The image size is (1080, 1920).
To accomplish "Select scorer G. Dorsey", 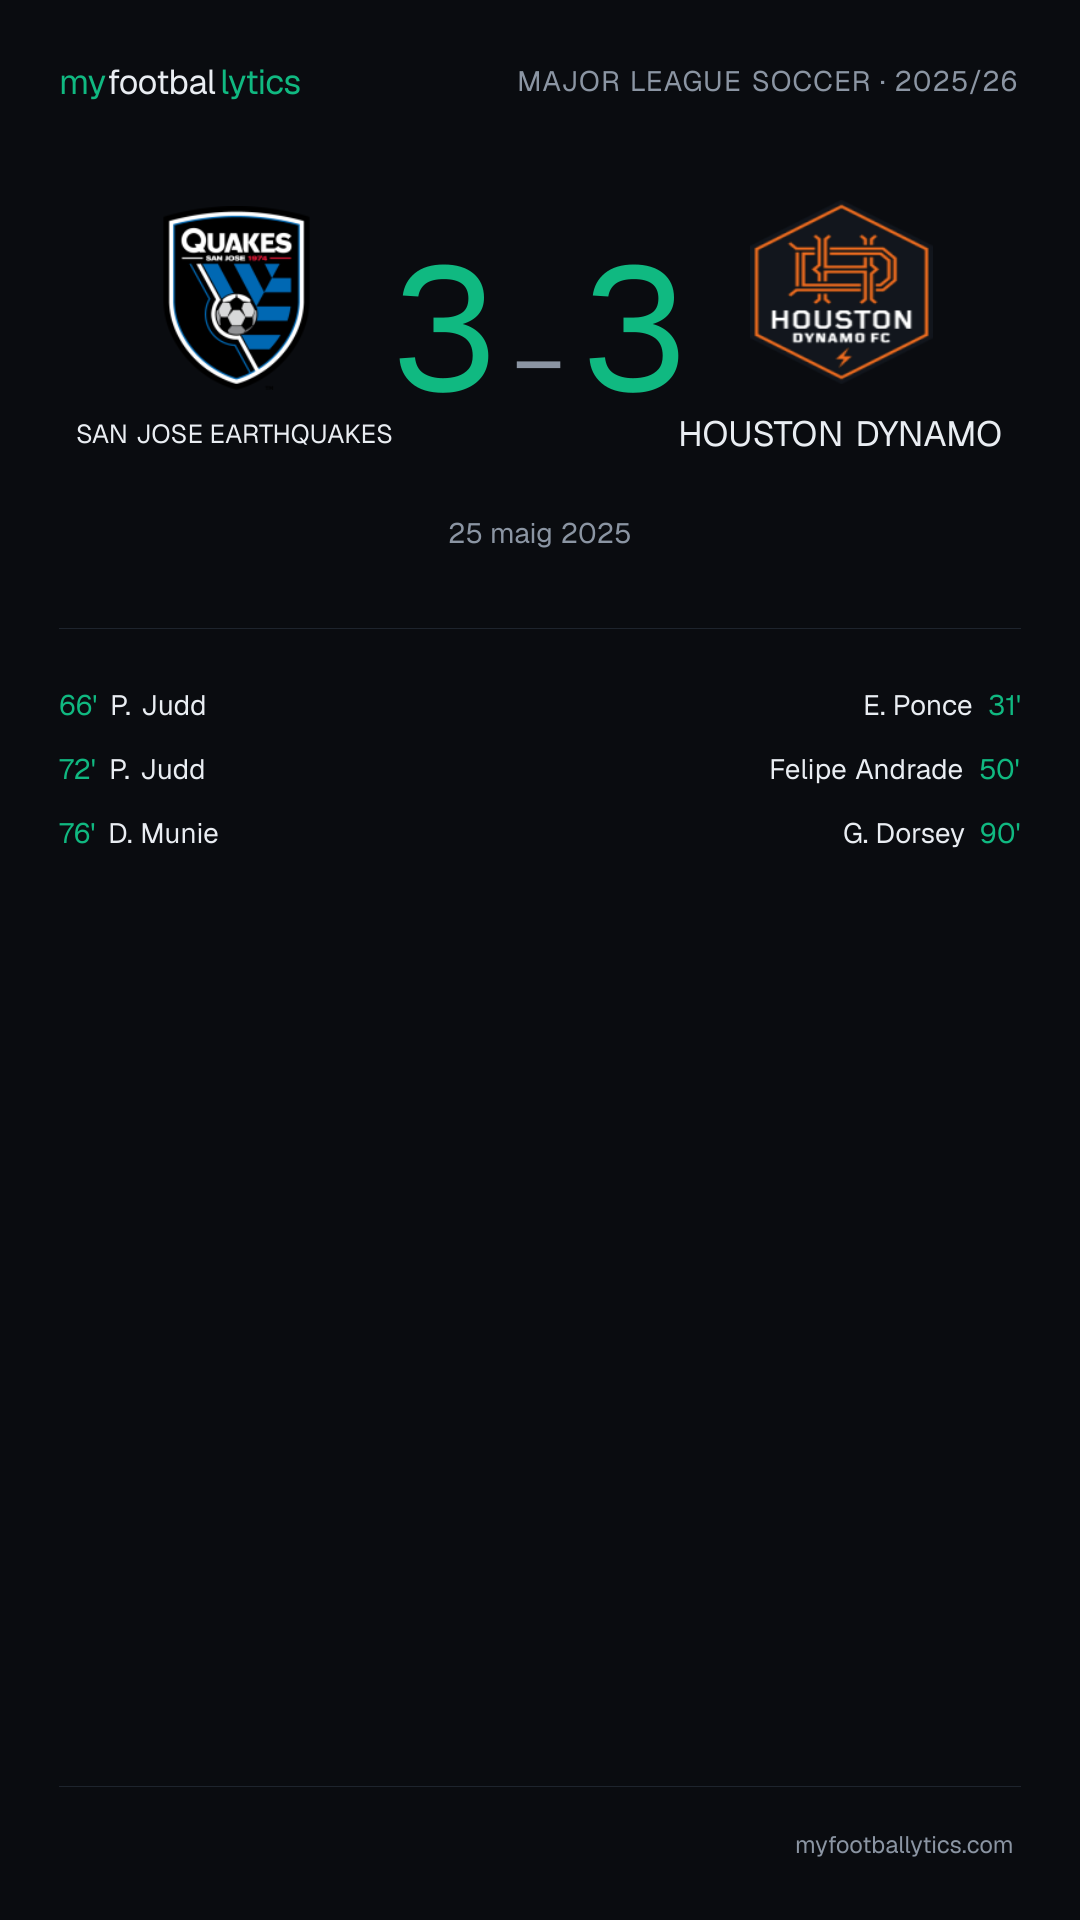I will click(x=904, y=834).
